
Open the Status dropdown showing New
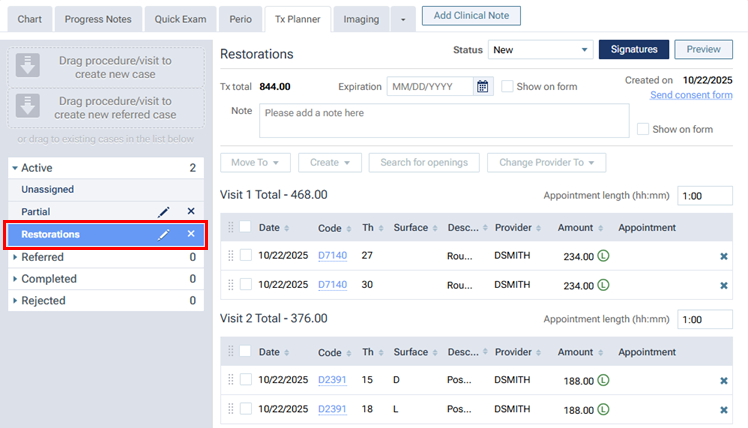(x=540, y=50)
